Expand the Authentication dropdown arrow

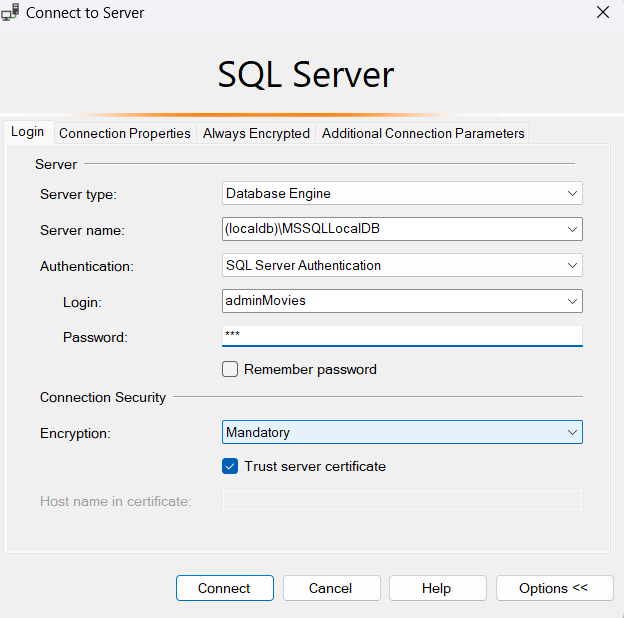(x=572, y=265)
